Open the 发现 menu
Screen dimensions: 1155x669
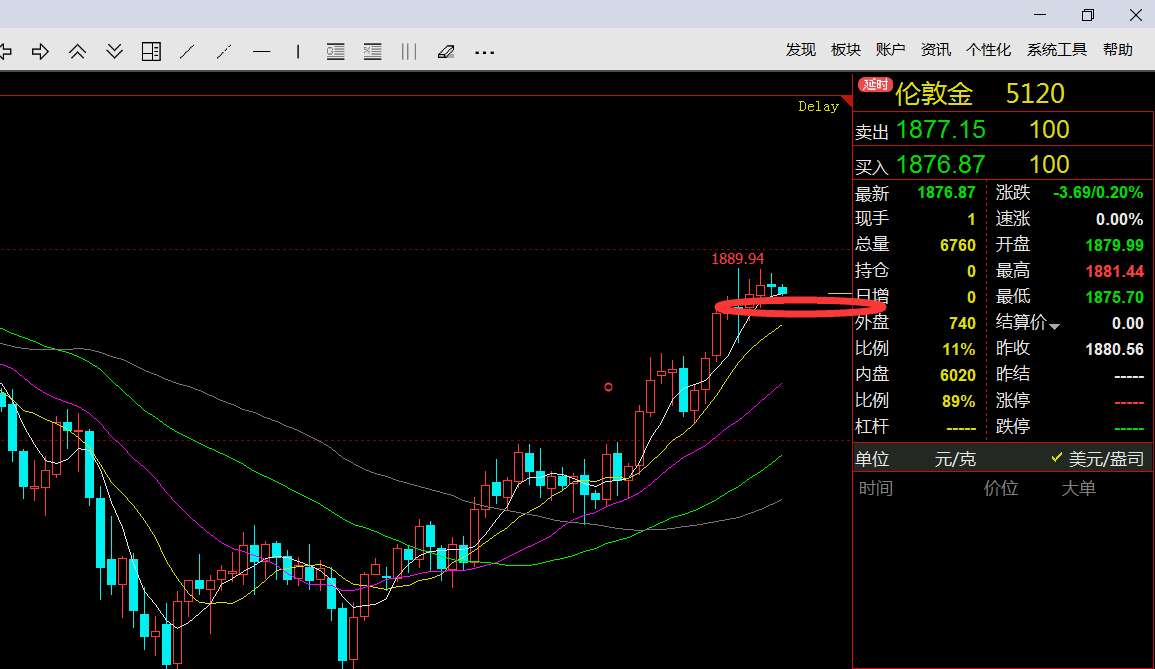800,50
